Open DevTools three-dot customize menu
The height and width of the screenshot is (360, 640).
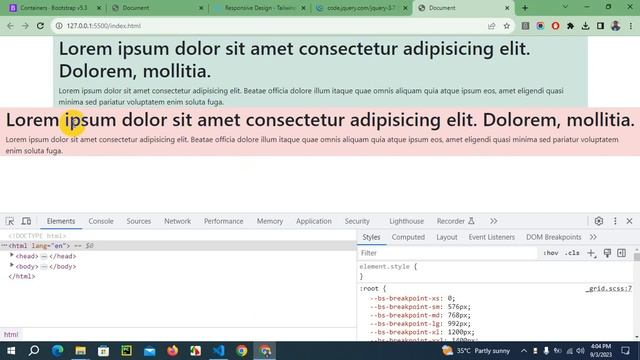click(615, 221)
